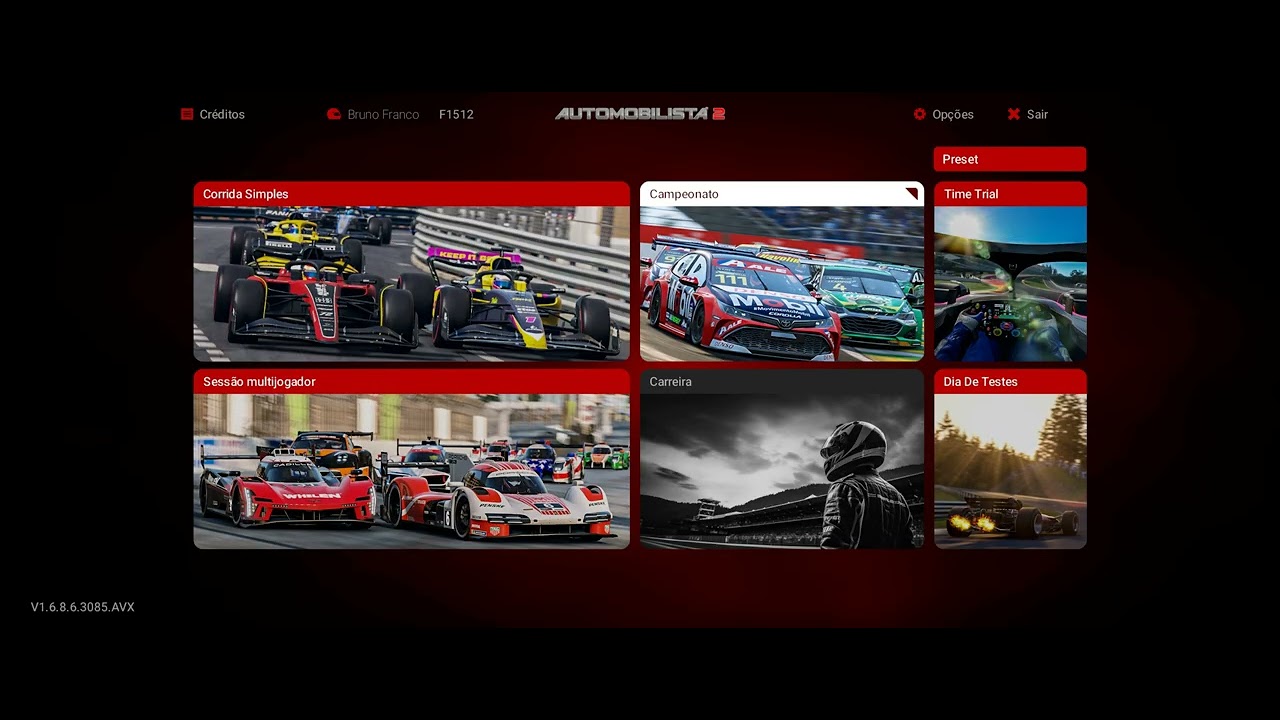Viewport: 1280px width, 720px height.
Task: Click the red X Sair icon
Action: (1014, 114)
